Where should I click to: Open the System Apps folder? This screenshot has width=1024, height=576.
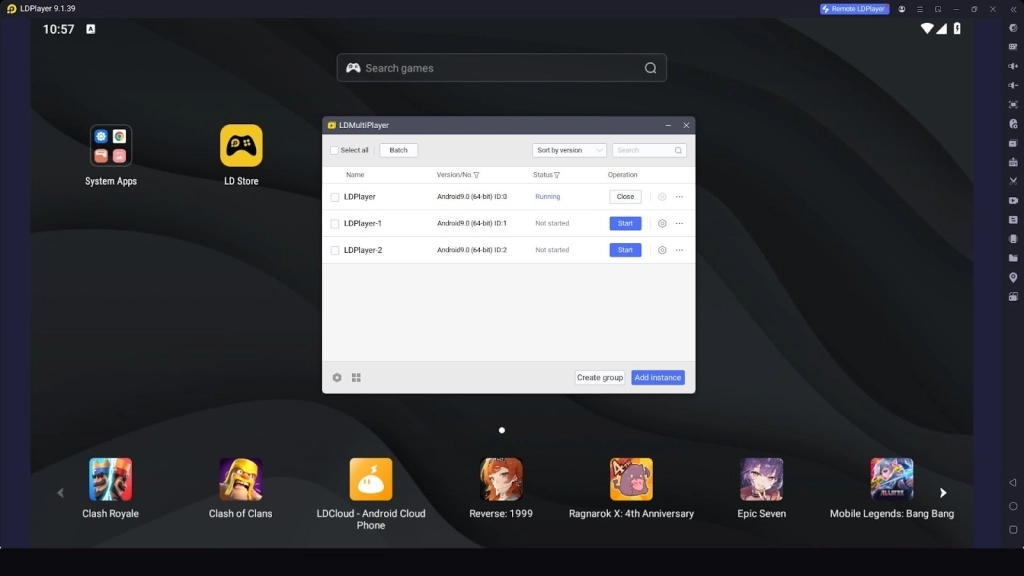click(x=111, y=146)
